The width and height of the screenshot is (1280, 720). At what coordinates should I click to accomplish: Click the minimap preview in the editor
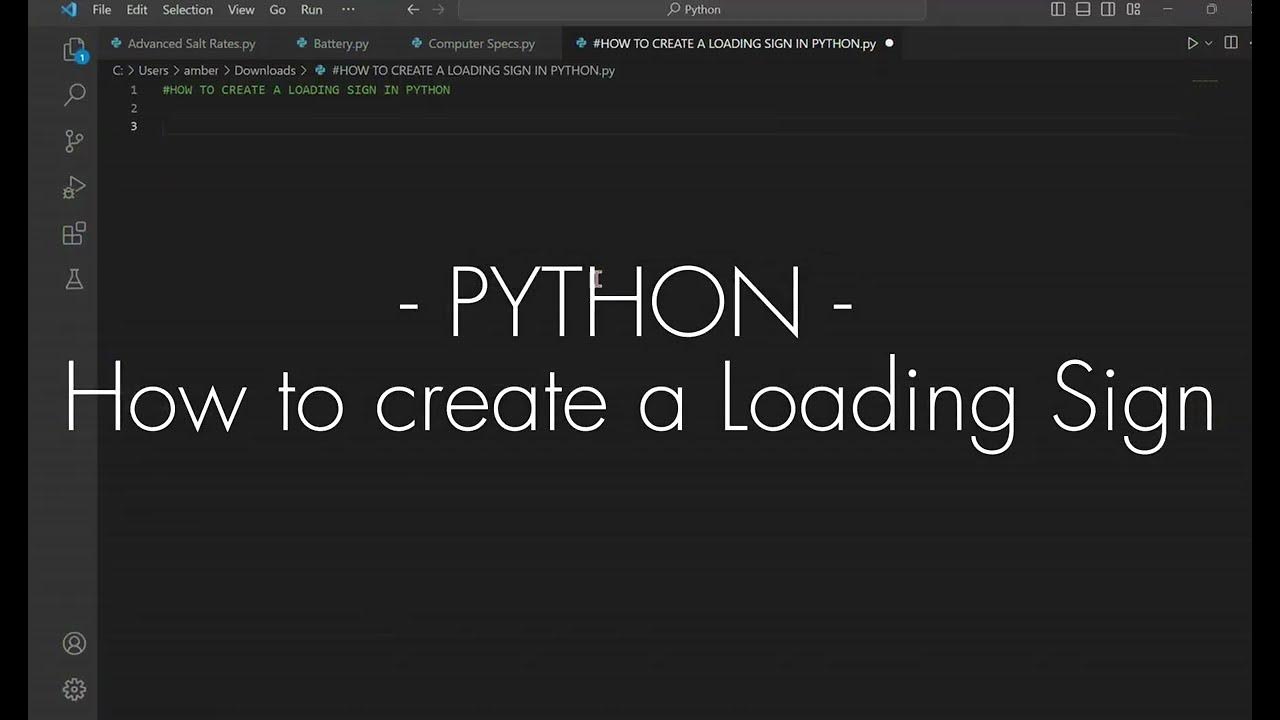tap(1205, 82)
